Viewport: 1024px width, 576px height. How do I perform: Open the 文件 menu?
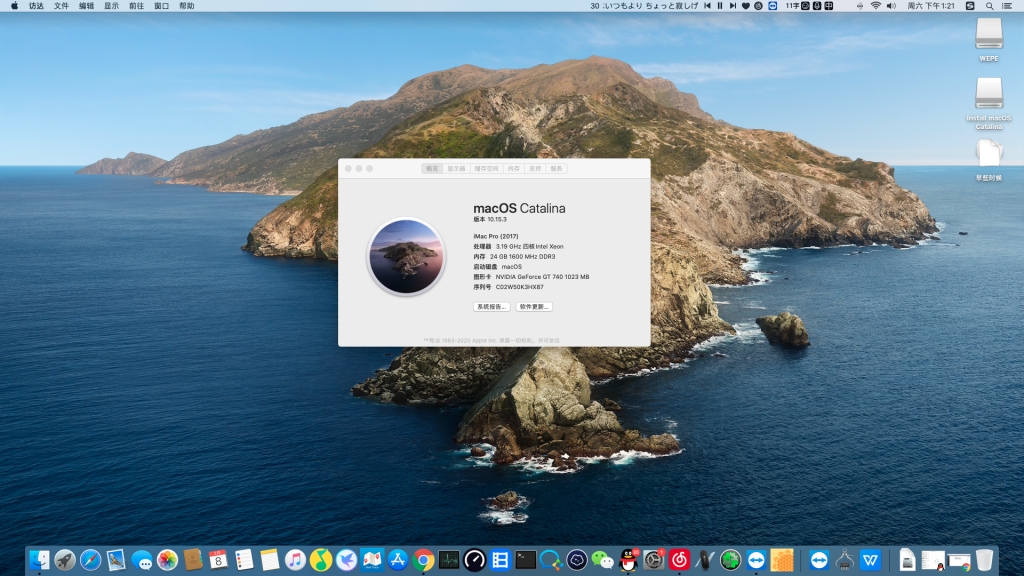coord(61,6)
